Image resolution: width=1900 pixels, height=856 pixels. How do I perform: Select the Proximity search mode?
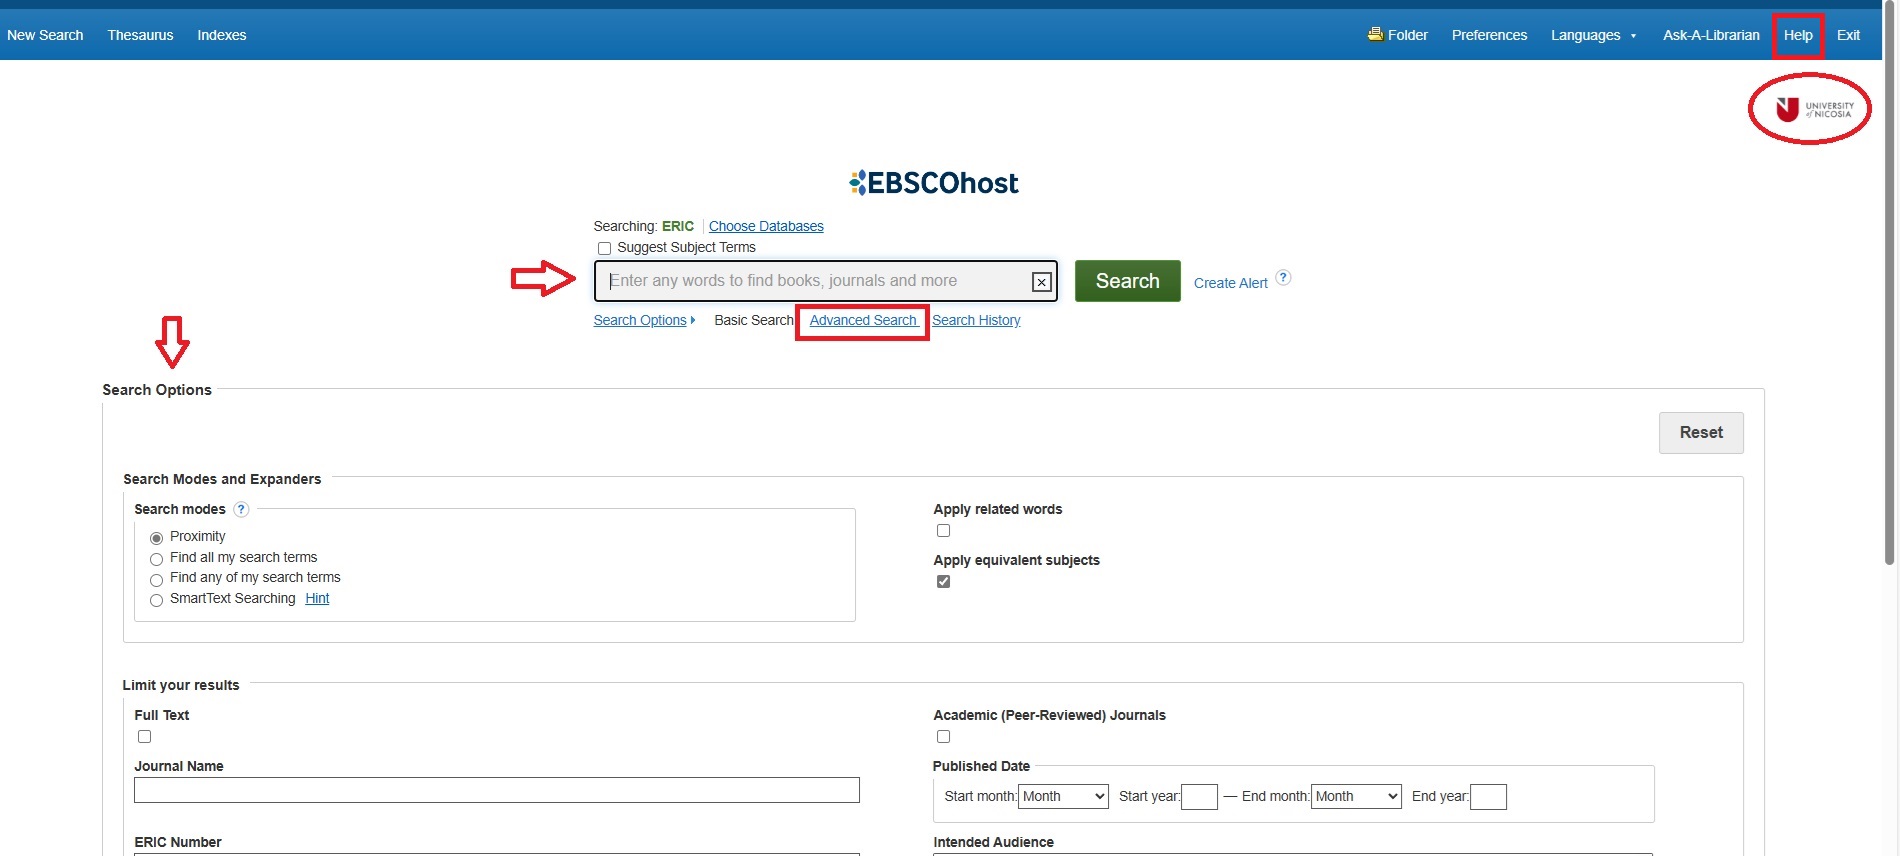tap(156, 538)
